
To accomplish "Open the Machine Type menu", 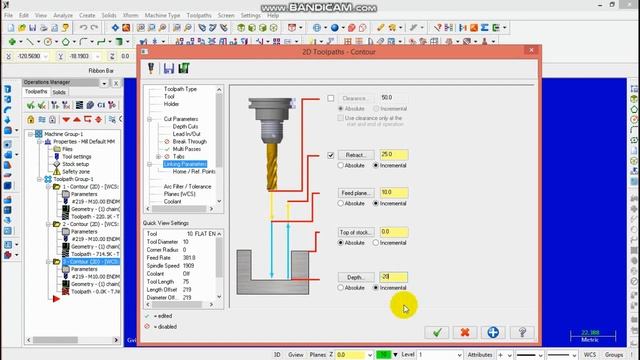I will pyautogui.click(x=162, y=15).
